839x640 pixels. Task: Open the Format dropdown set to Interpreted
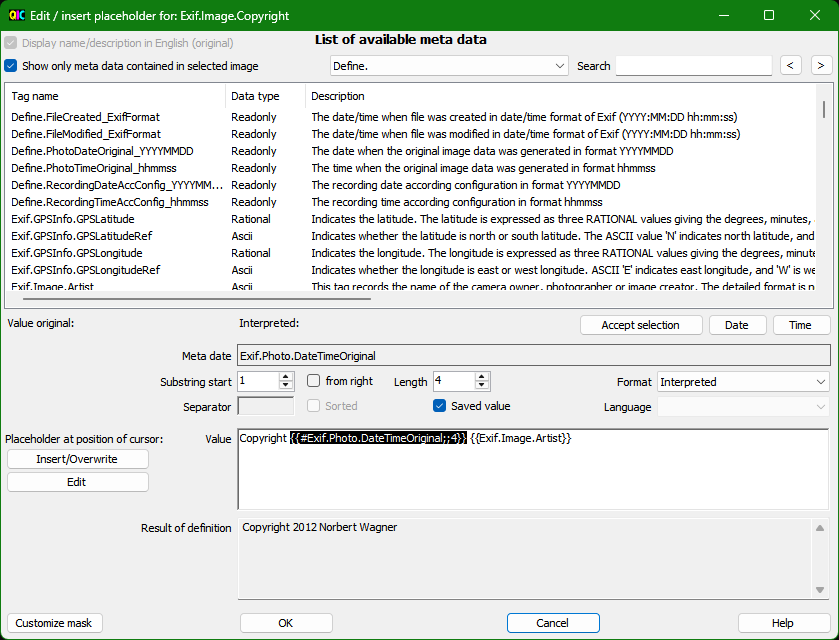click(743, 382)
